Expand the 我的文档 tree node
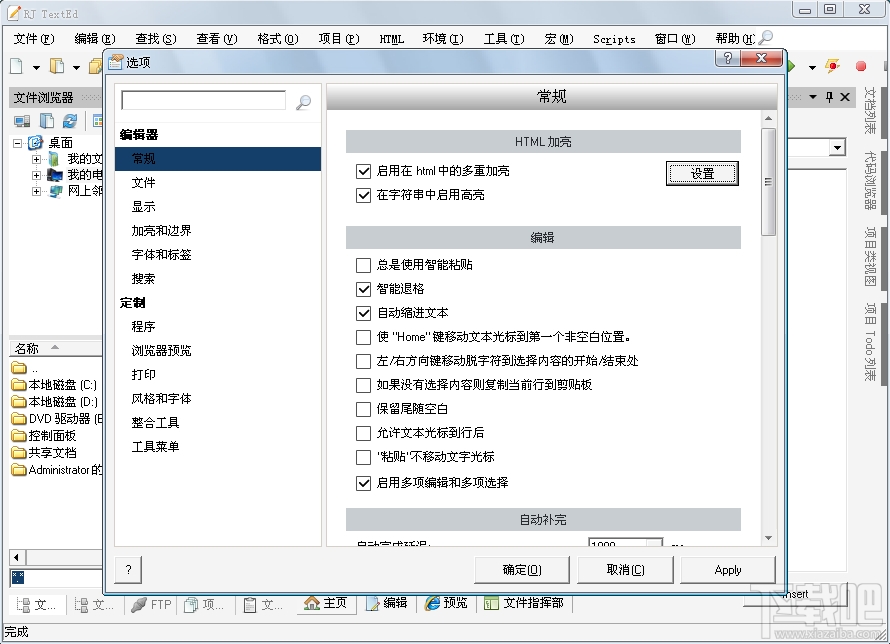The width and height of the screenshot is (890, 644). tap(36, 159)
